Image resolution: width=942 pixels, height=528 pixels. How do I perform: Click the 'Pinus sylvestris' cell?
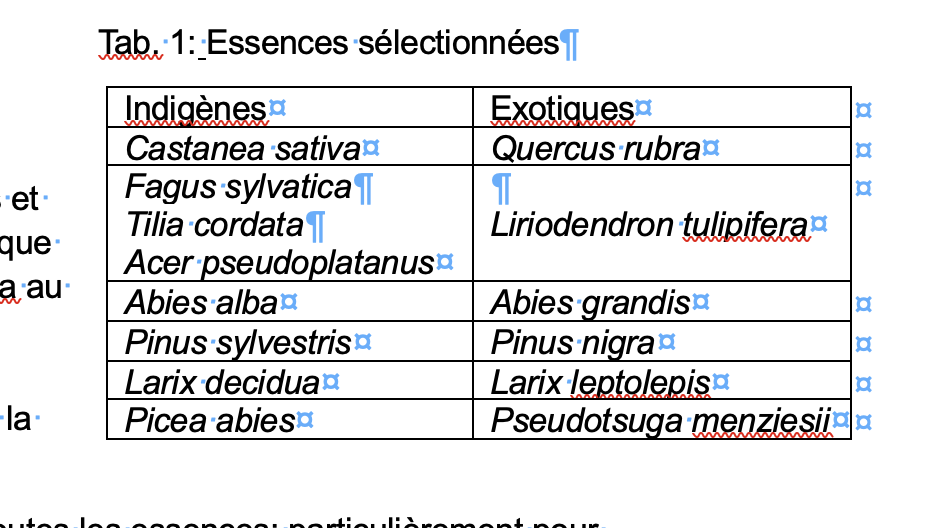coord(238,343)
